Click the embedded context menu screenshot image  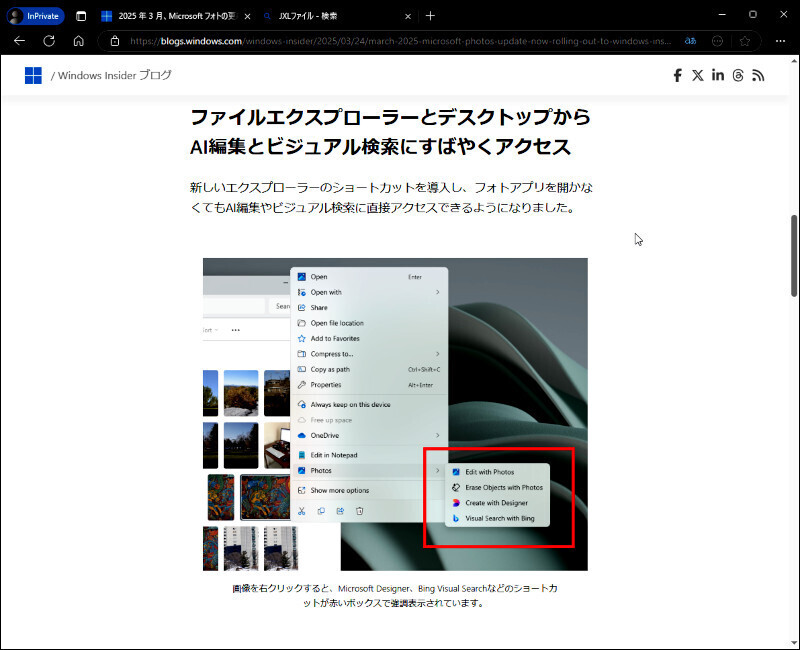395,414
